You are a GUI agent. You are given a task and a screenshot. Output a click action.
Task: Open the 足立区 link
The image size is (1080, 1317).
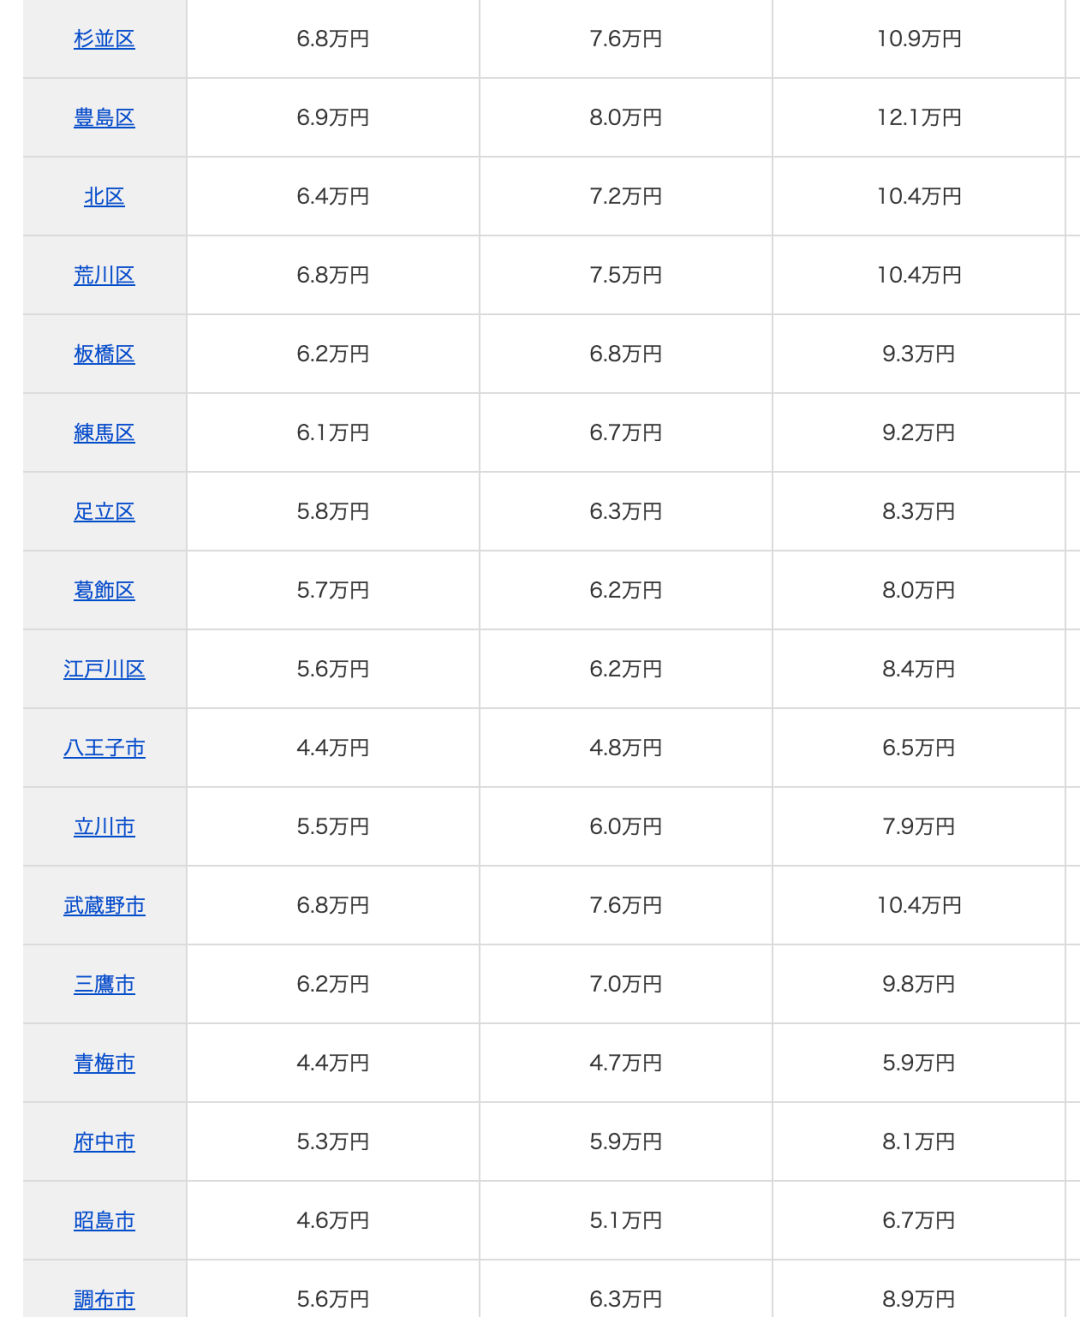coord(104,512)
